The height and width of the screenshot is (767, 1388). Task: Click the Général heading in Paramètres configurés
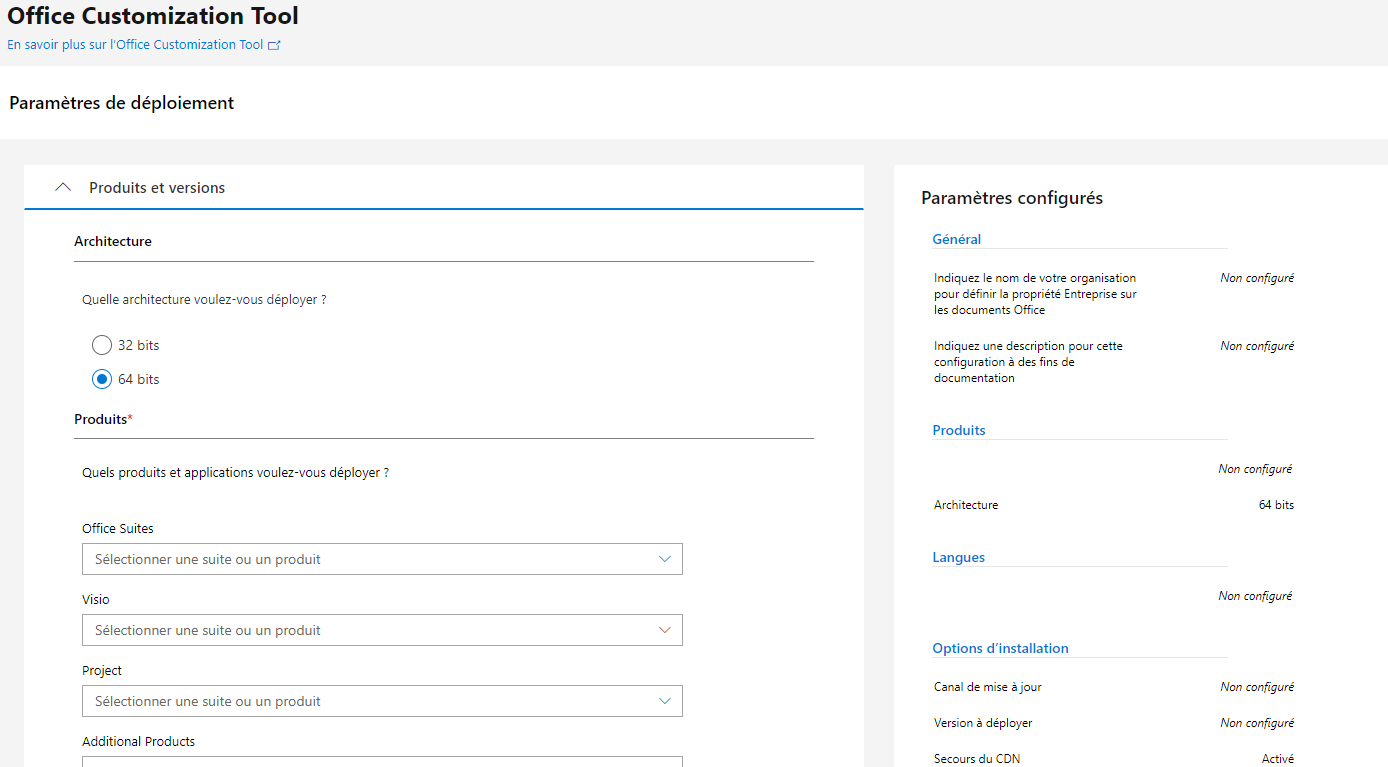click(956, 238)
